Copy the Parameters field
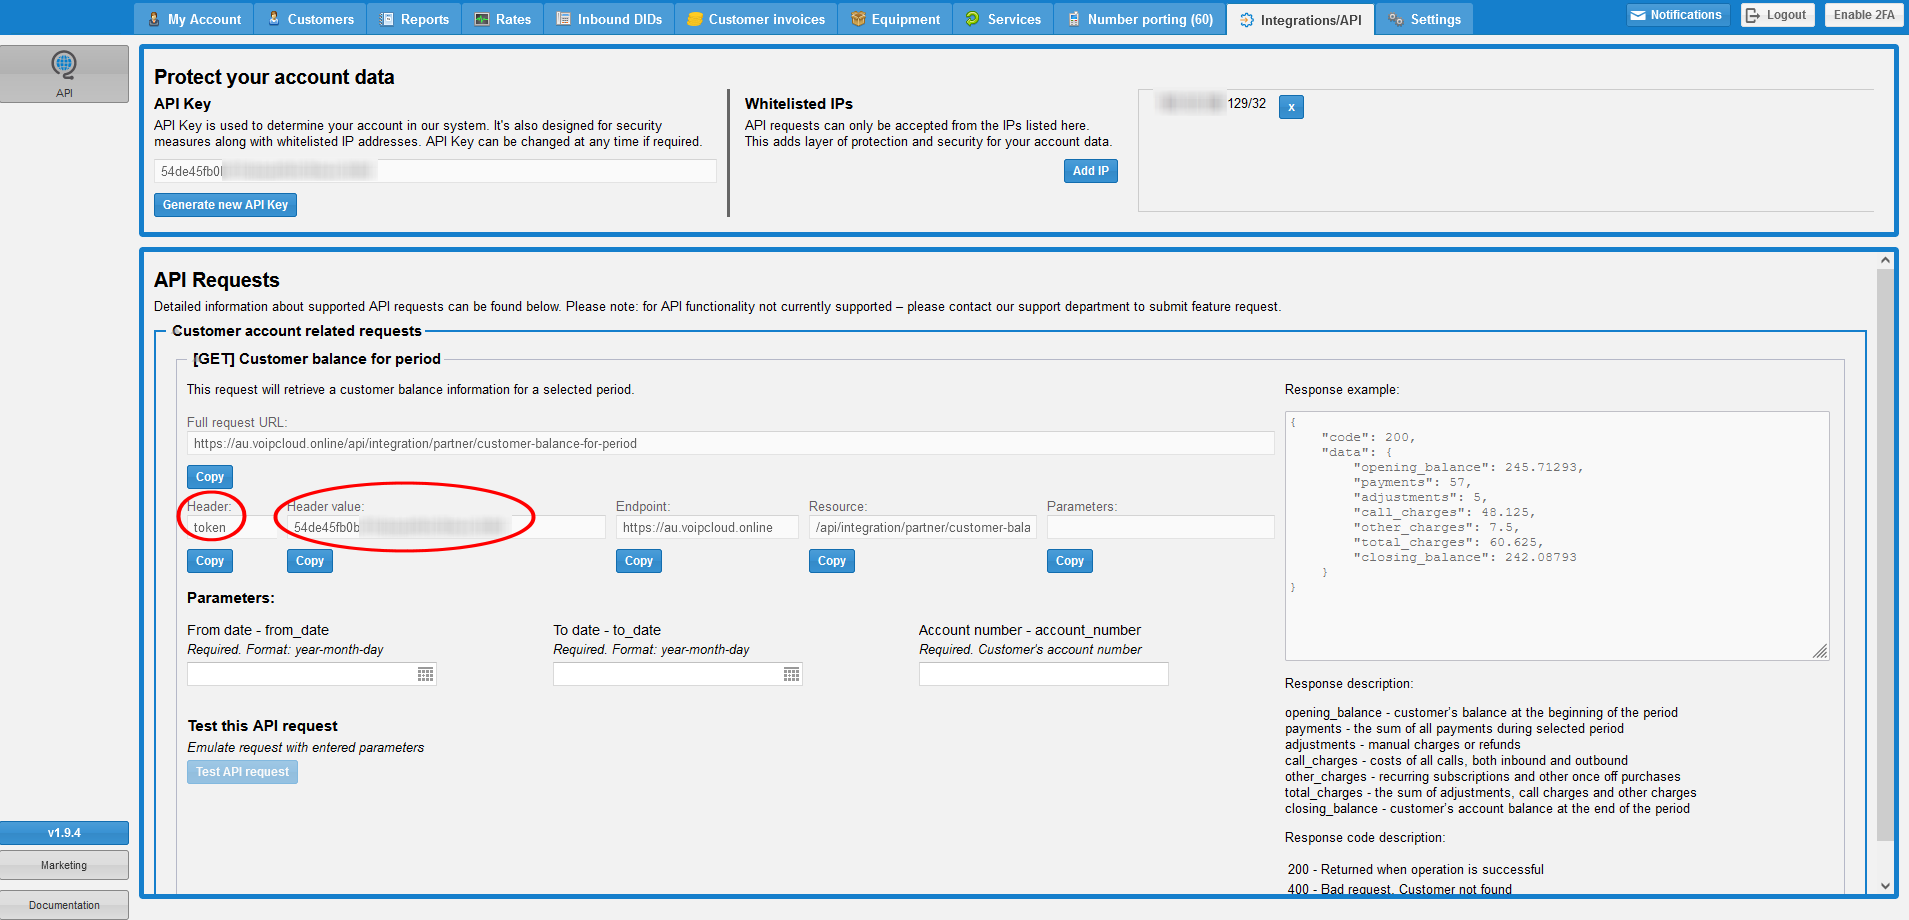 pyautogui.click(x=1070, y=561)
